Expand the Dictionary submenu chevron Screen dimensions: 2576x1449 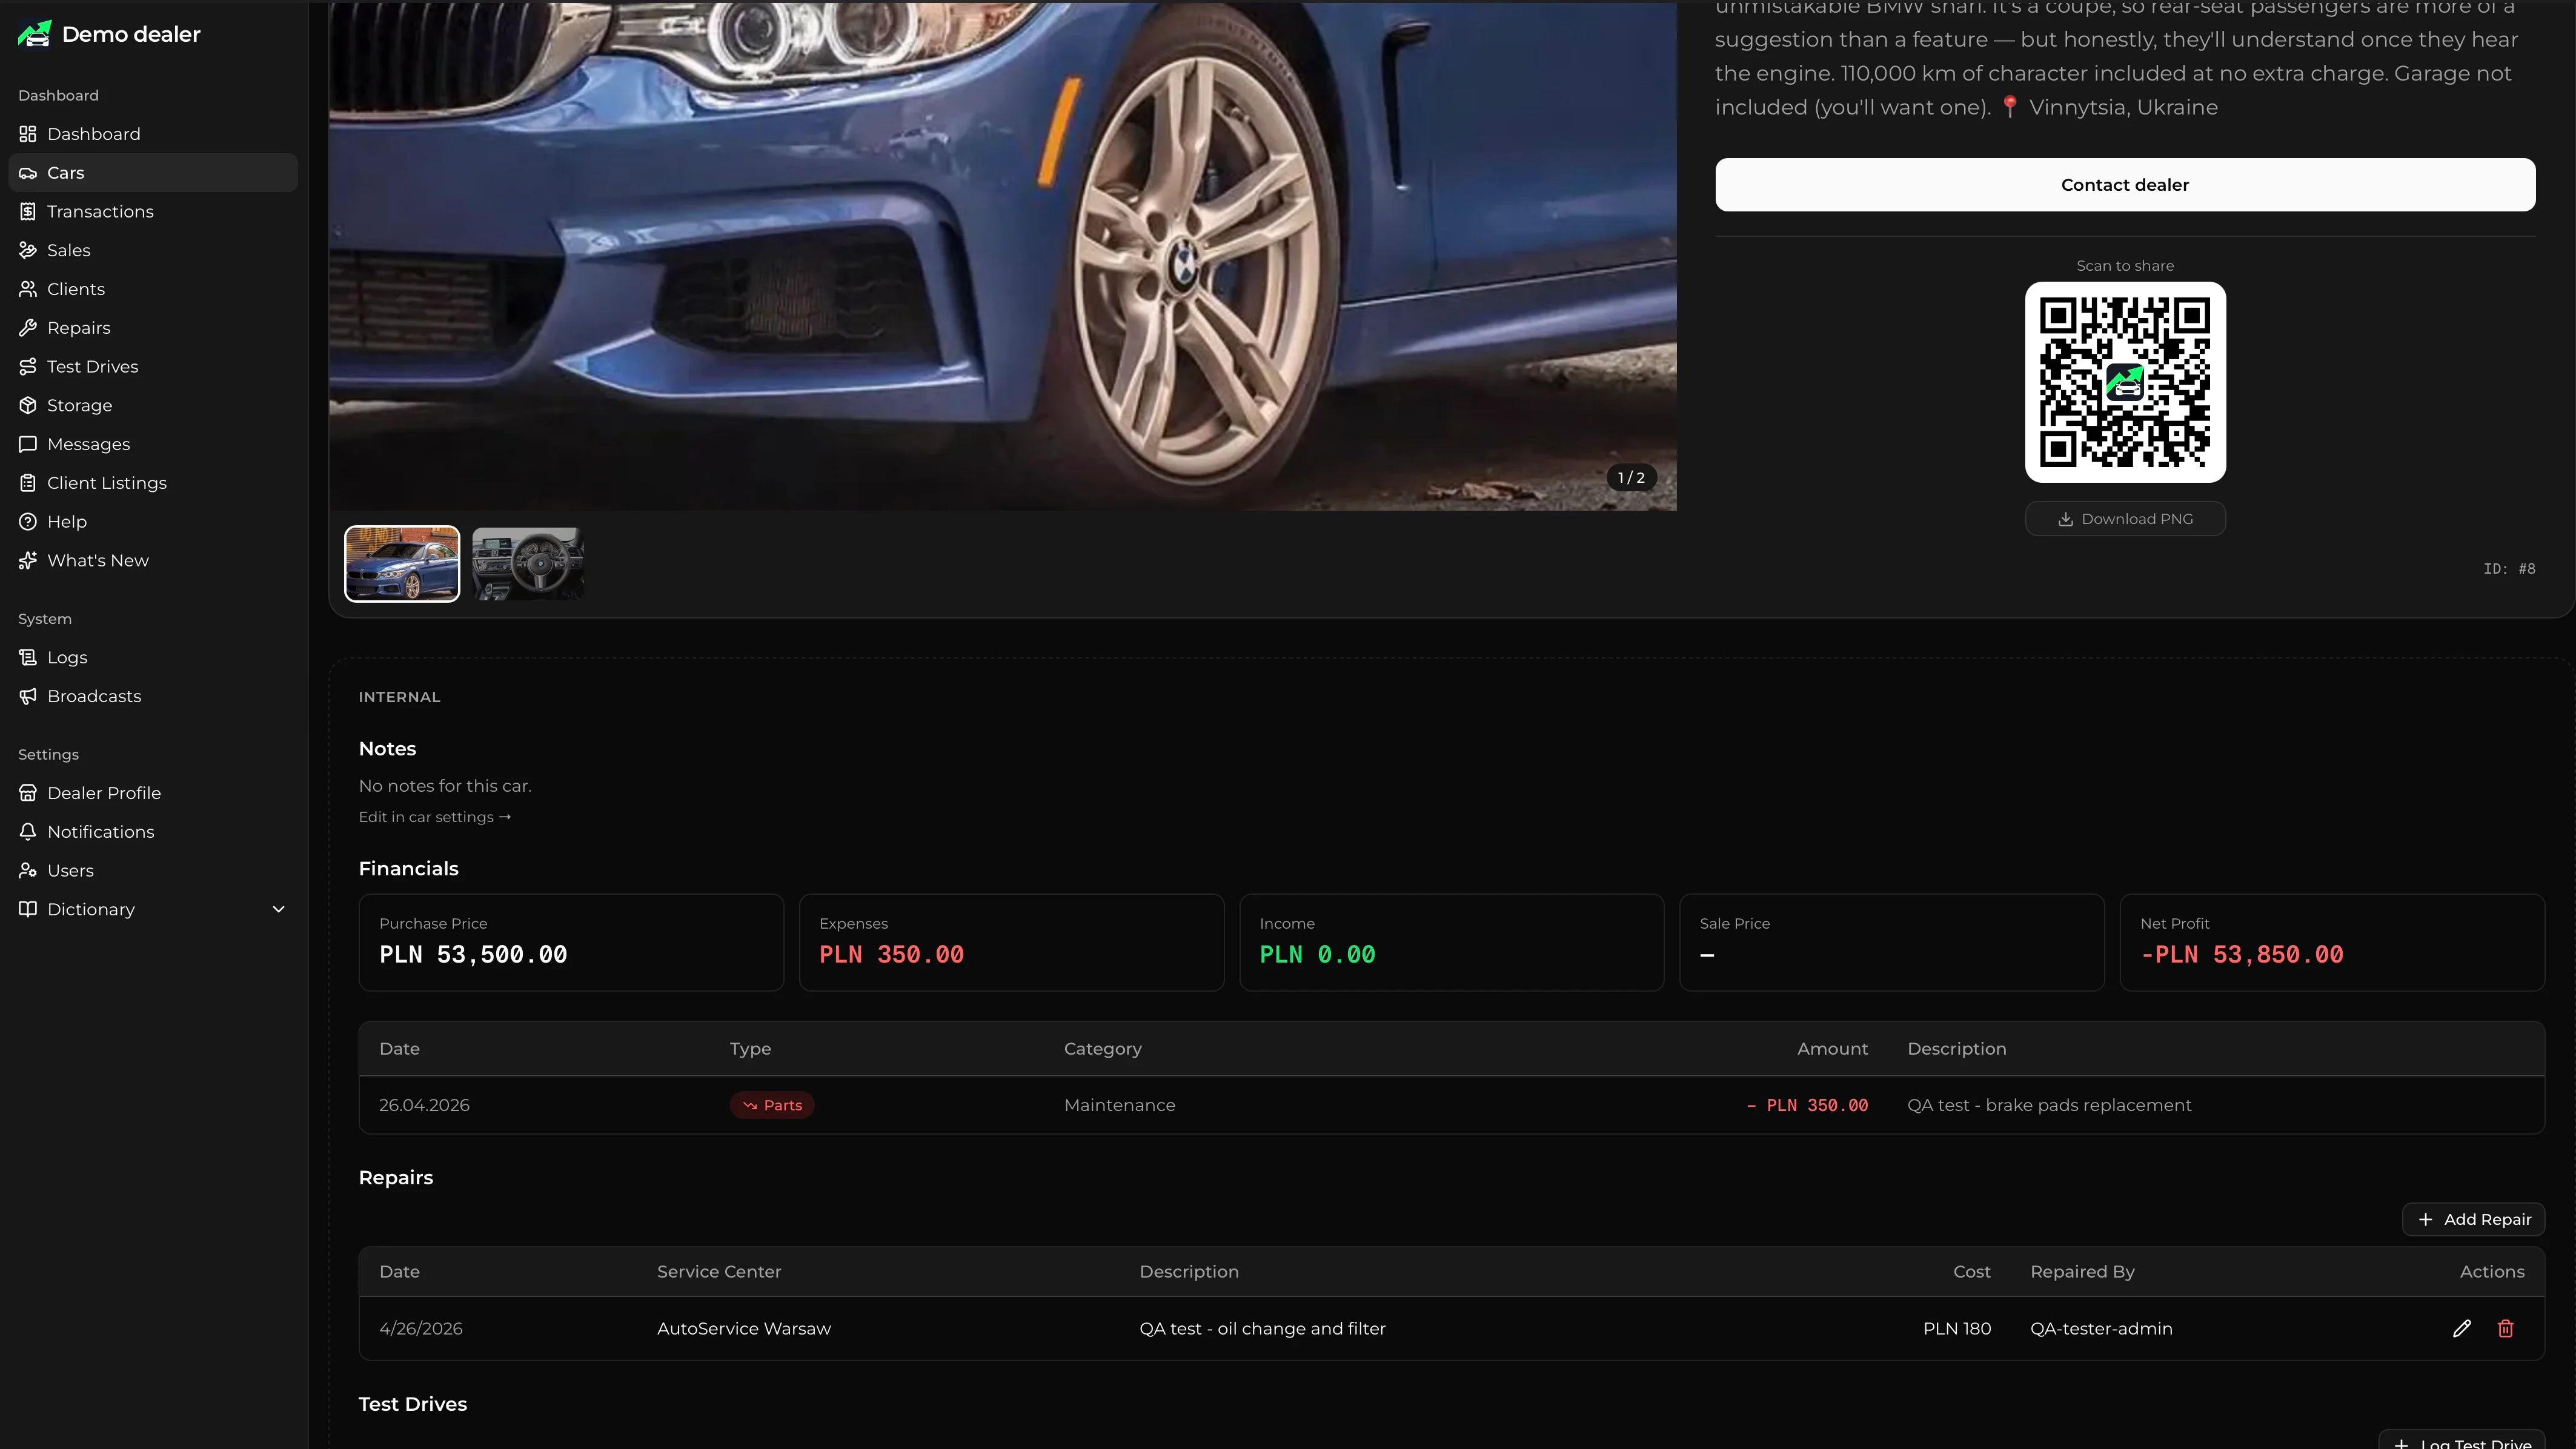[x=279, y=910]
